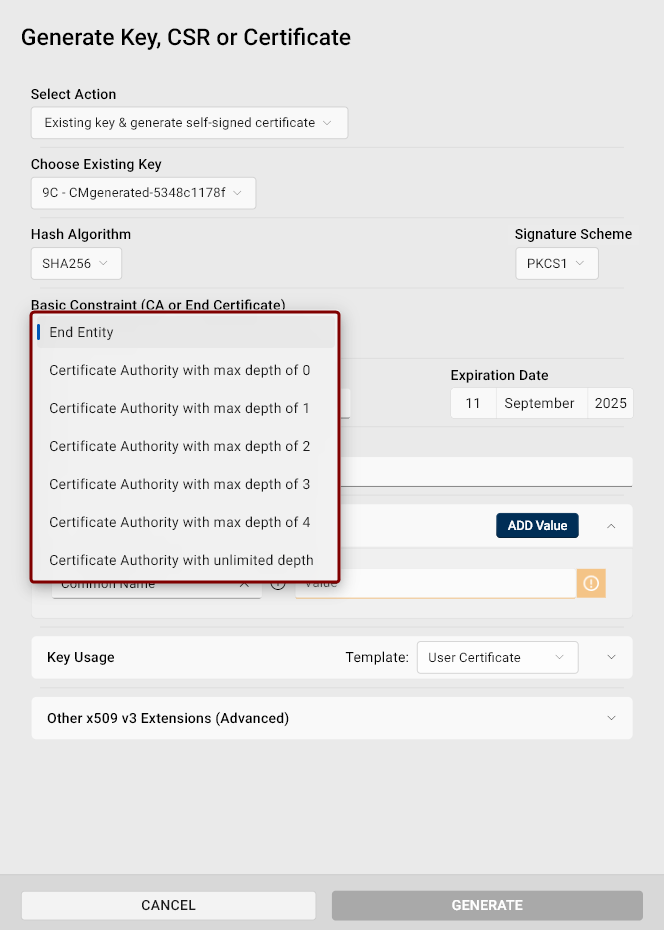Click the orange warning icon beside Value field

pyautogui.click(x=591, y=583)
